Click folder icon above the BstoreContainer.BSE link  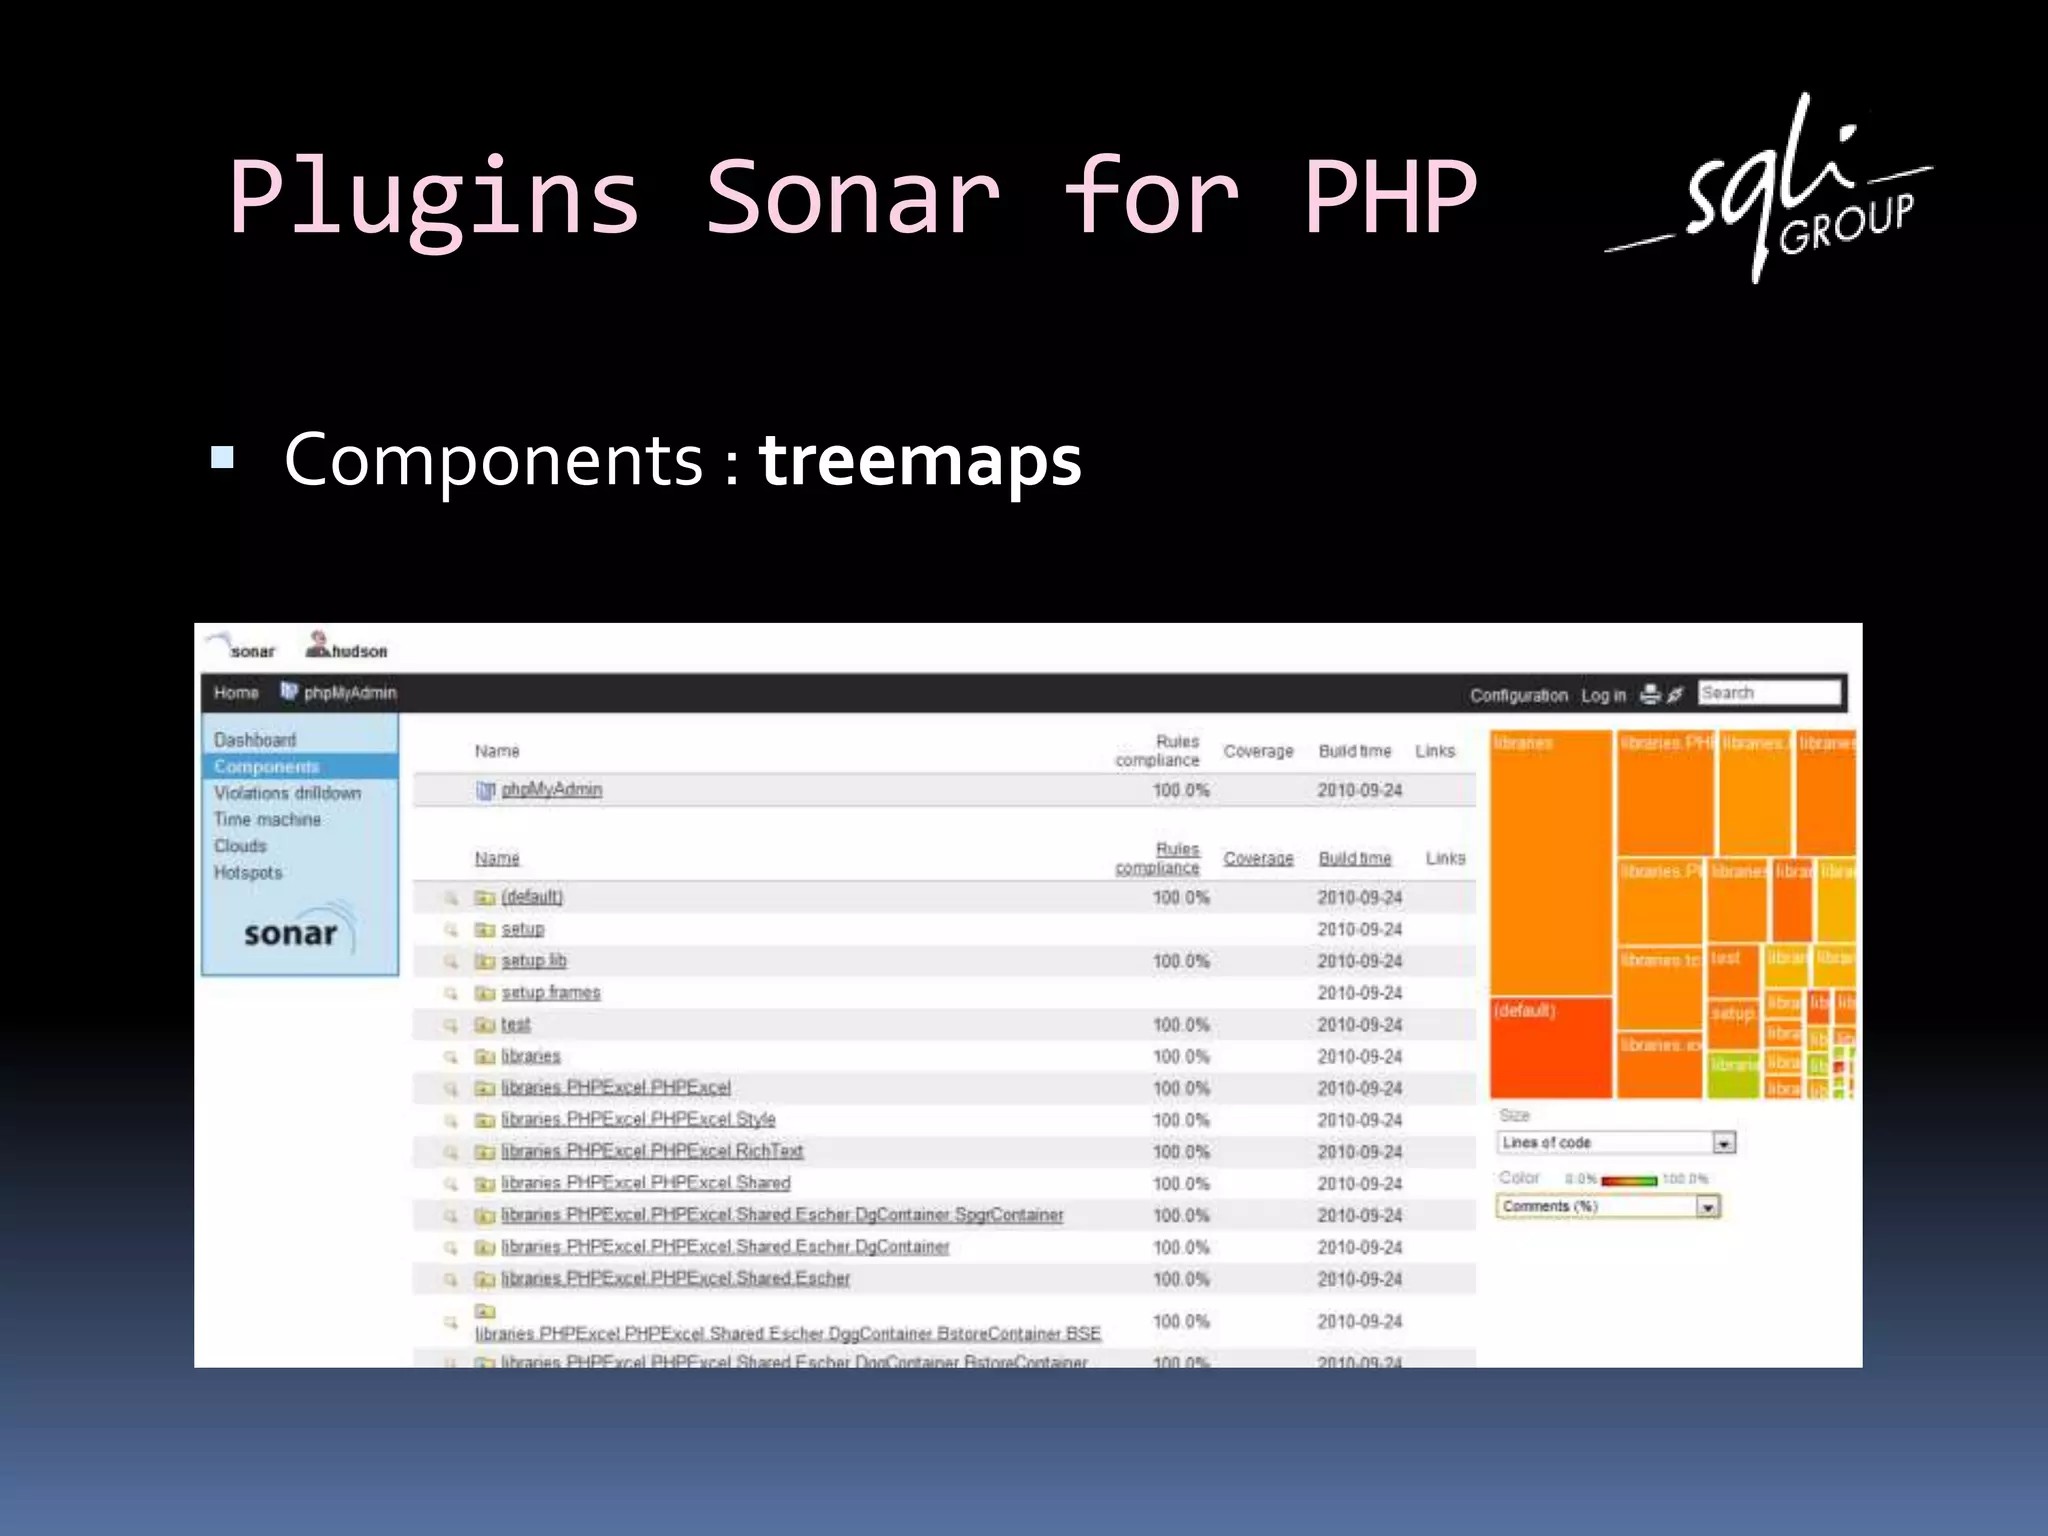(485, 1311)
